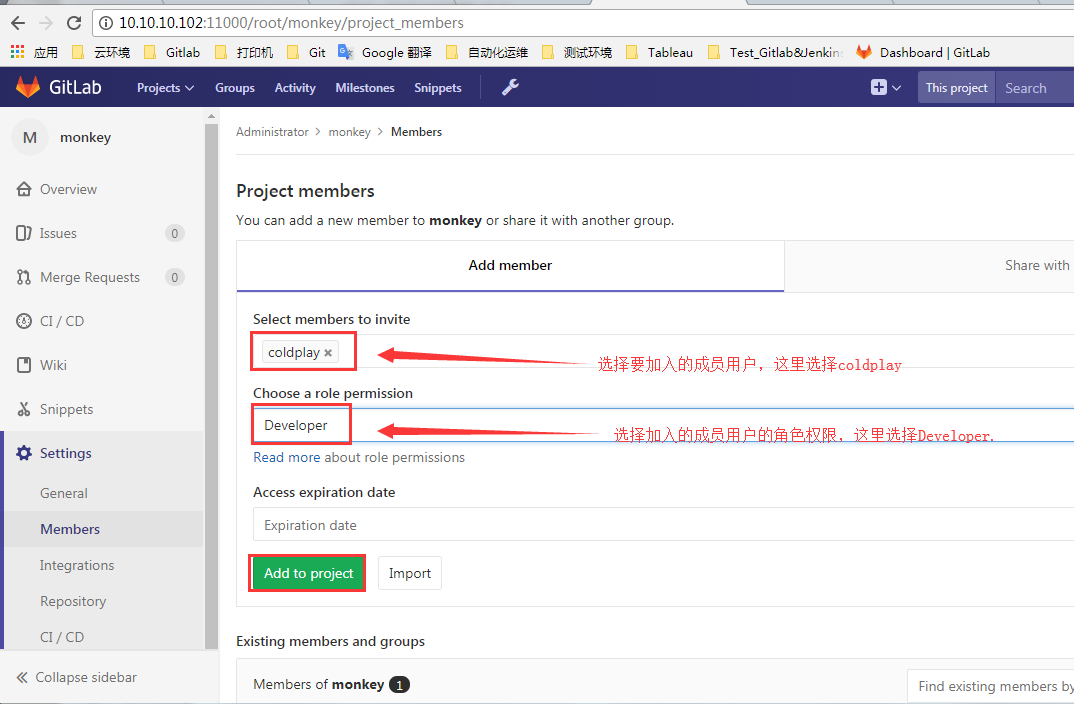Click the Merge Requests count badge
Viewport: 1074px width, 704px height.
click(x=175, y=277)
